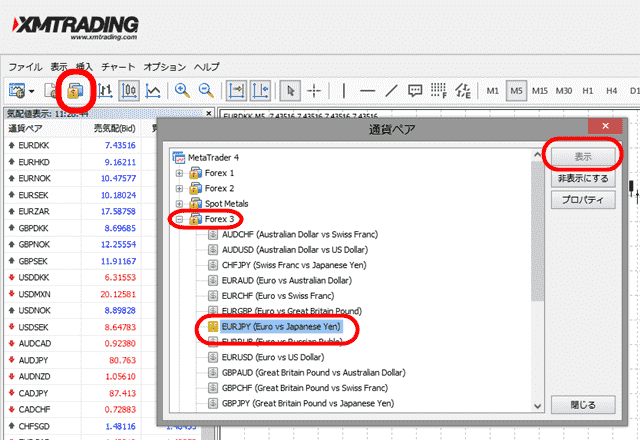Image resolution: width=640 pixels, height=440 pixels.
Task: Expand the Forex 2 group
Action: coord(179,189)
